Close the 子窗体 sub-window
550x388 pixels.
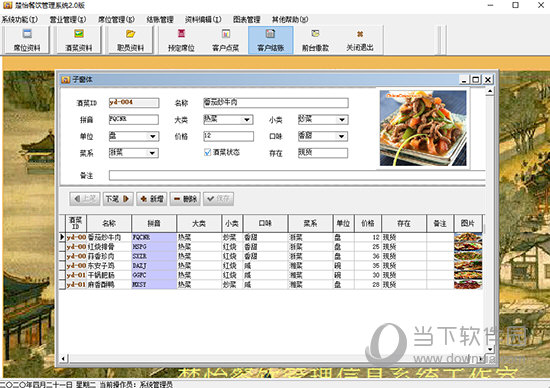(x=488, y=80)
